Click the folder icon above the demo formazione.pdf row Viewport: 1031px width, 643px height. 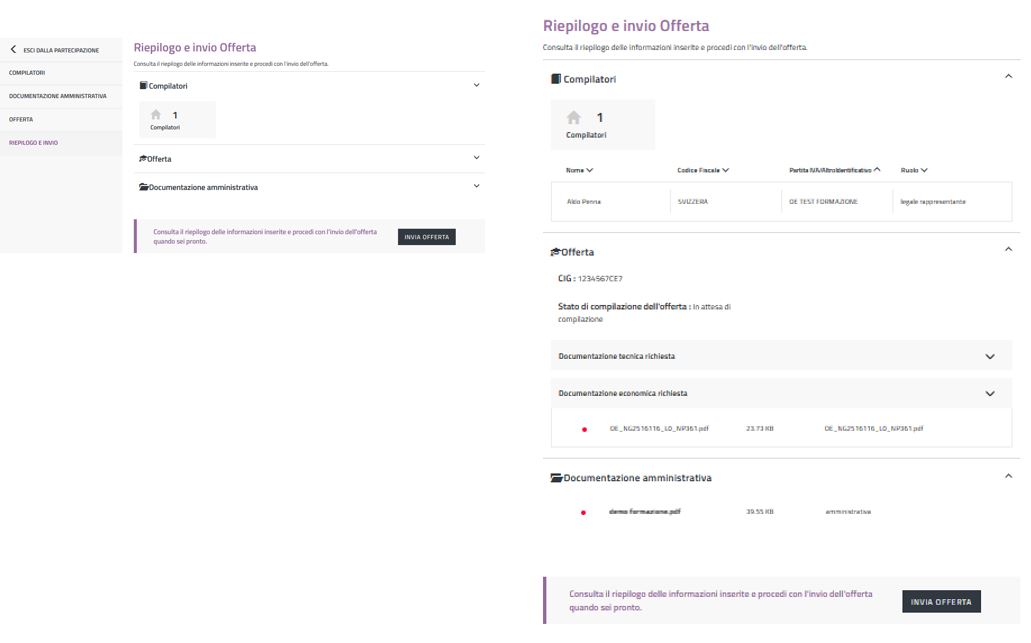coord(556,478)
